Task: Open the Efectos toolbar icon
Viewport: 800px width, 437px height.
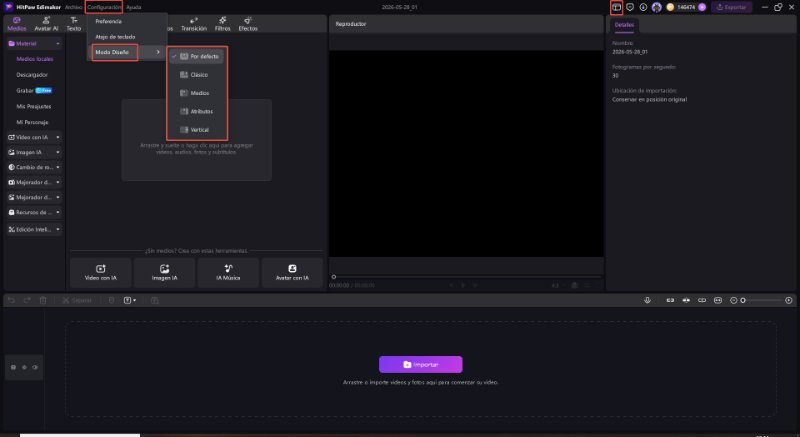Action: tap(248, 24)
